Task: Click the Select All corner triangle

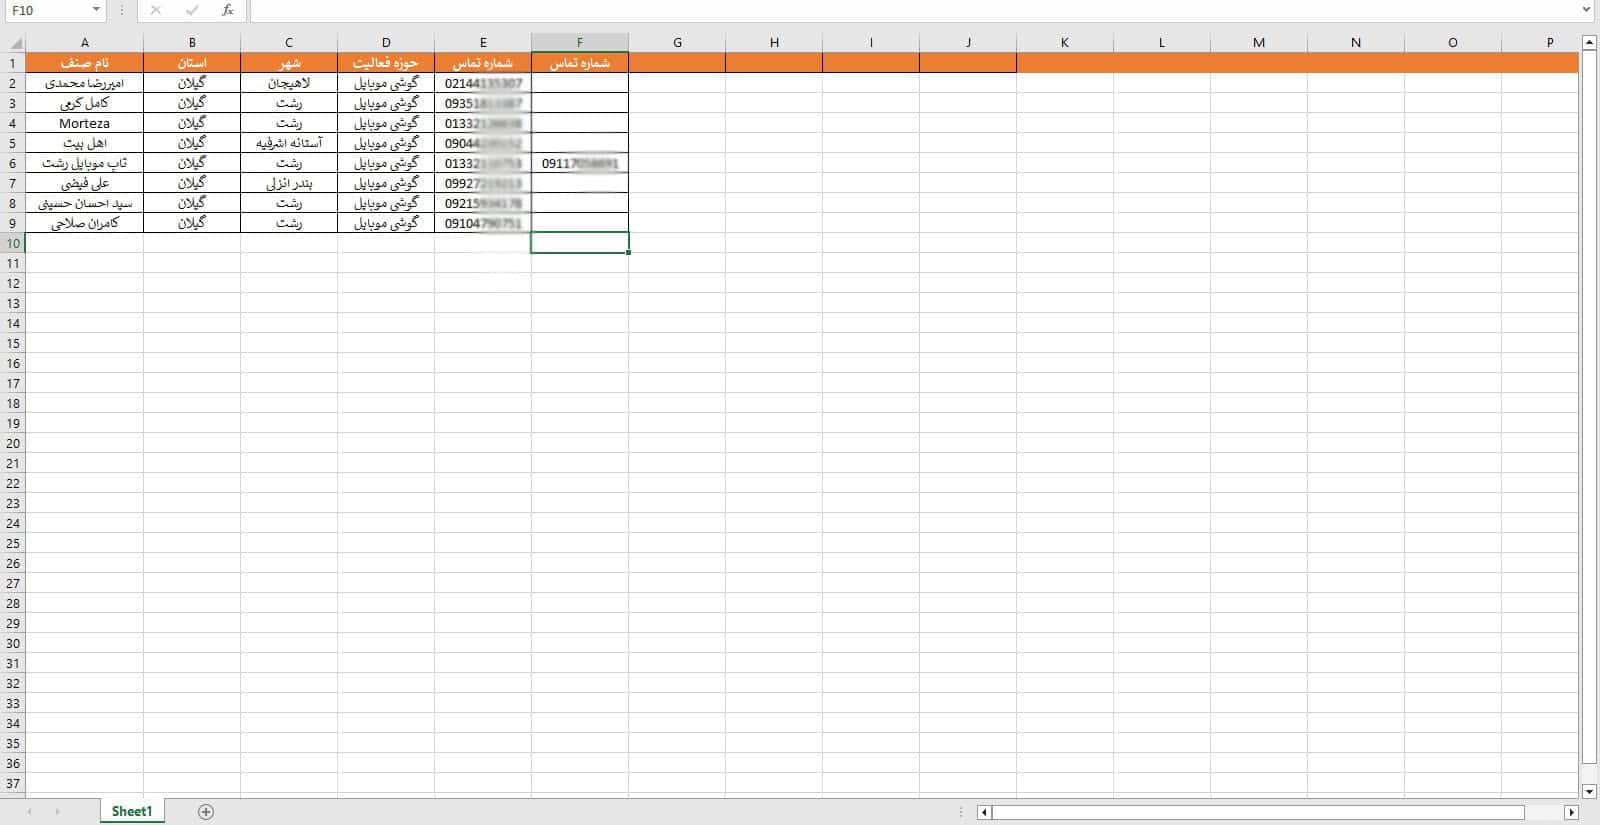Action: point(13,43)
